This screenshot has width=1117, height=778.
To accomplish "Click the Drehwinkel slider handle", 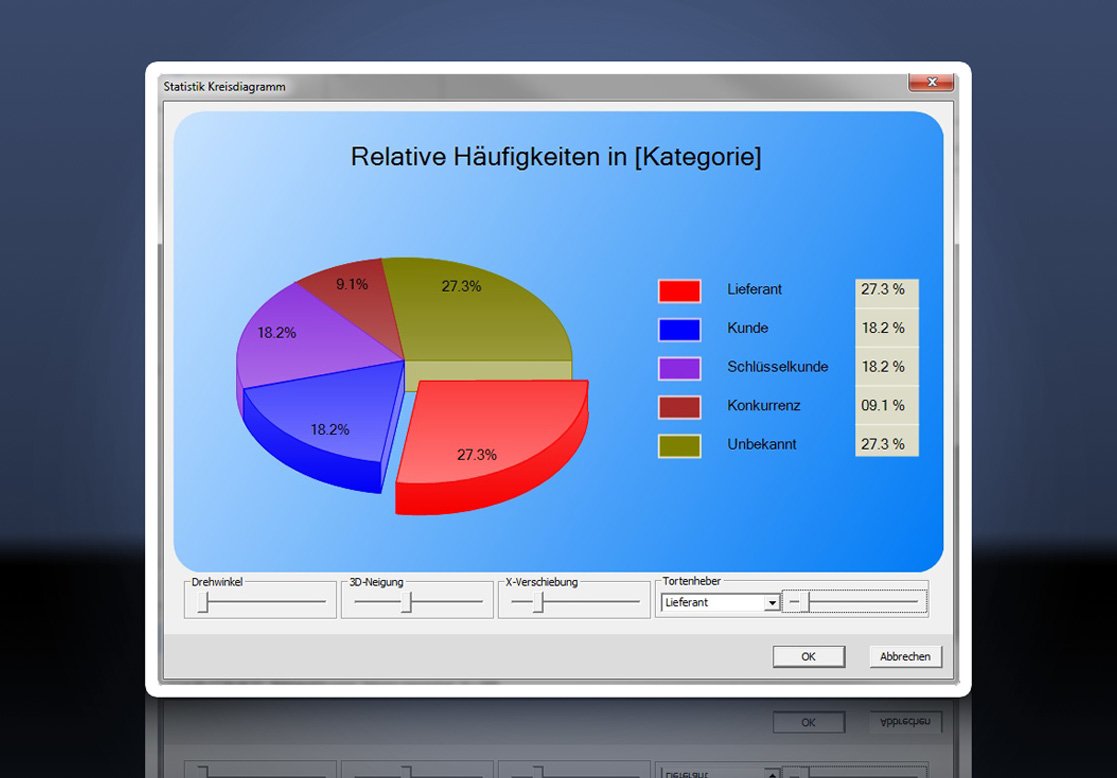I will 203,603.
